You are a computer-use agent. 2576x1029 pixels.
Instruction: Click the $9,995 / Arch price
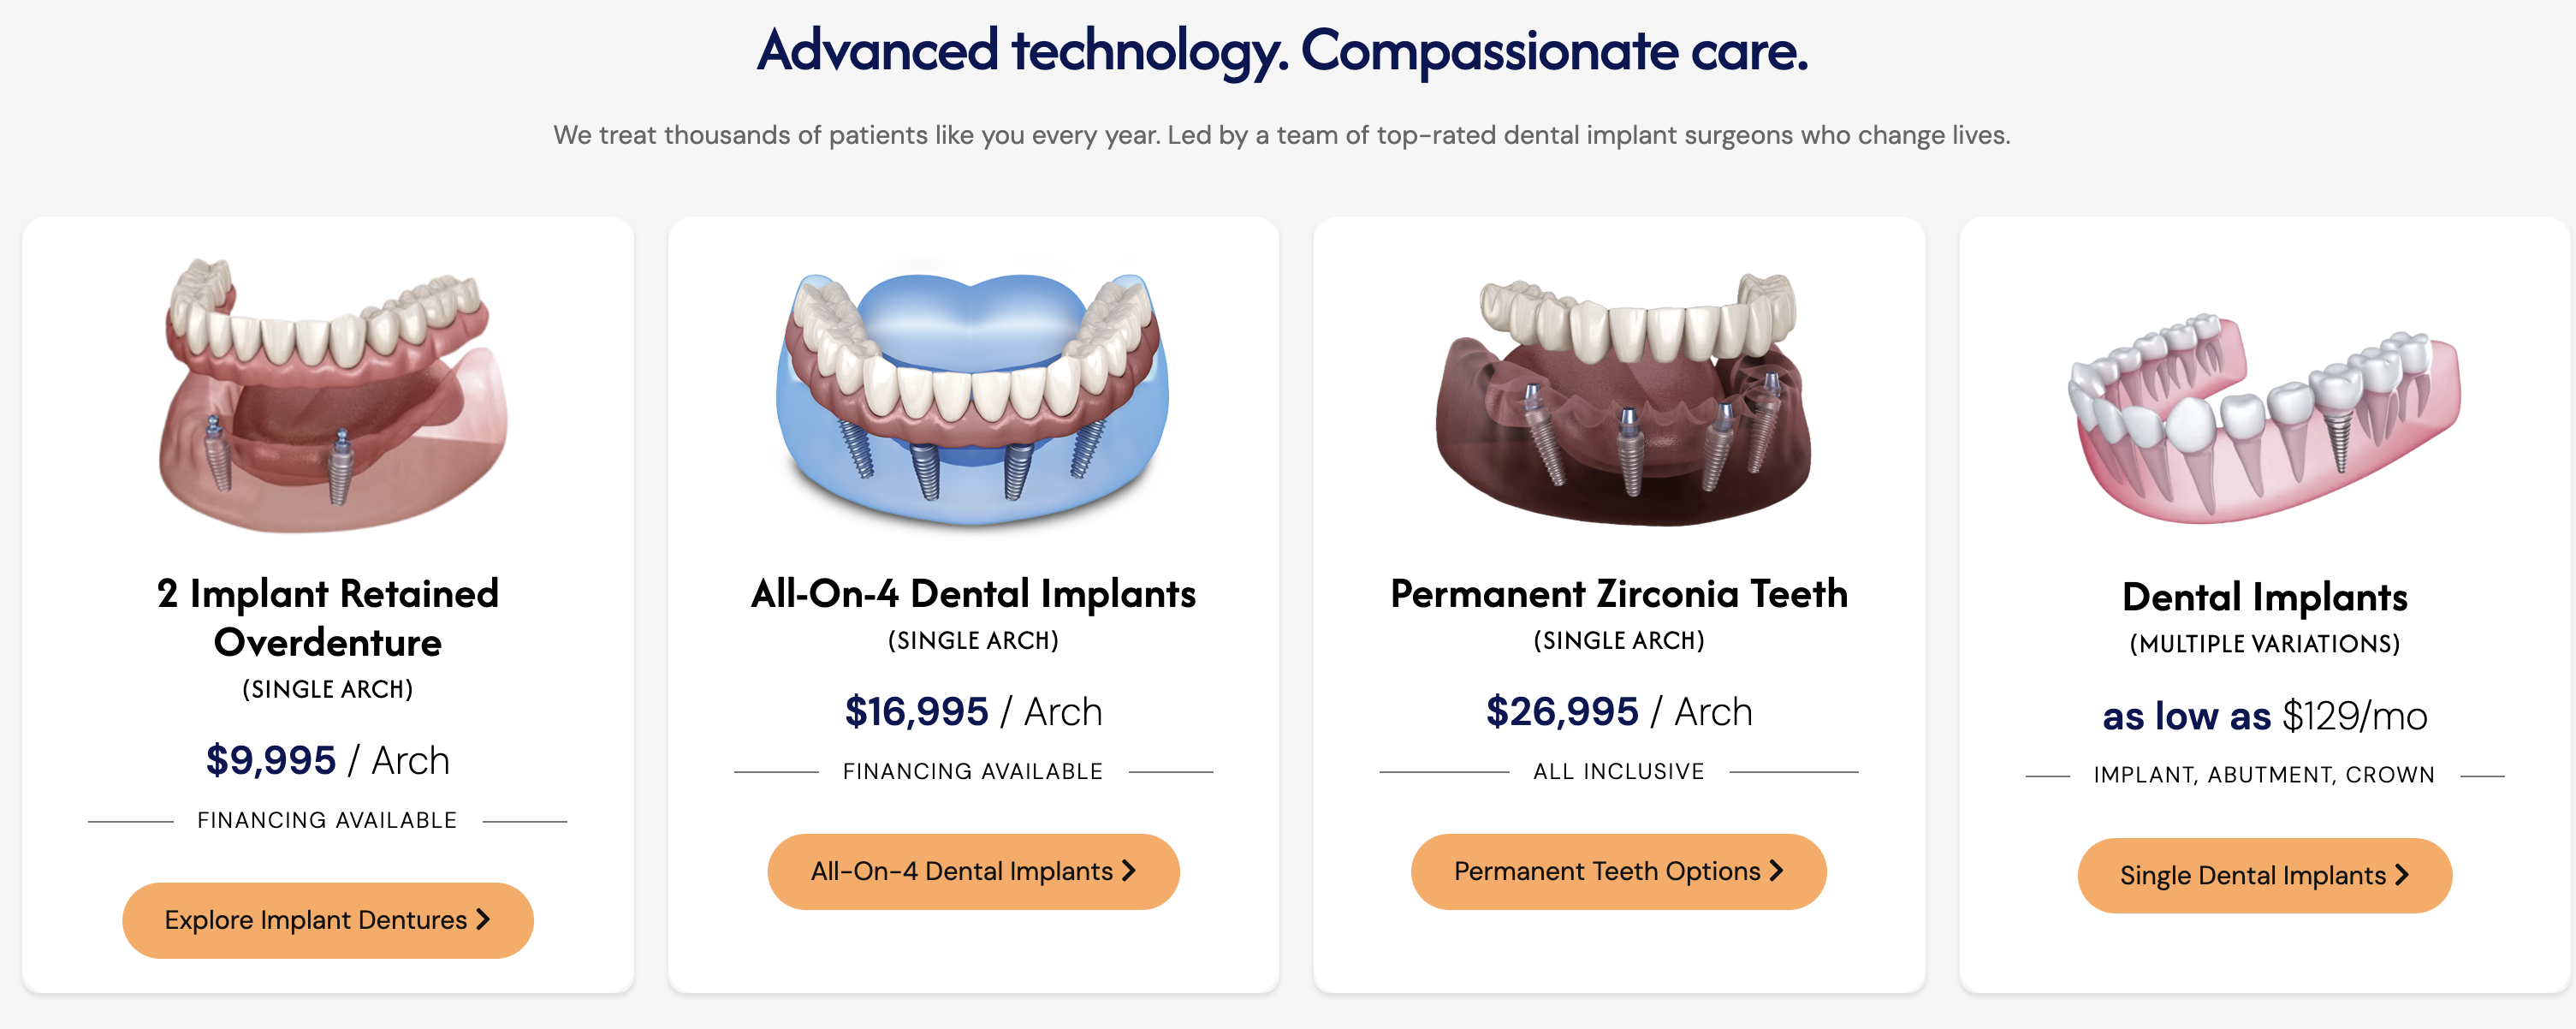pos(328,761)
